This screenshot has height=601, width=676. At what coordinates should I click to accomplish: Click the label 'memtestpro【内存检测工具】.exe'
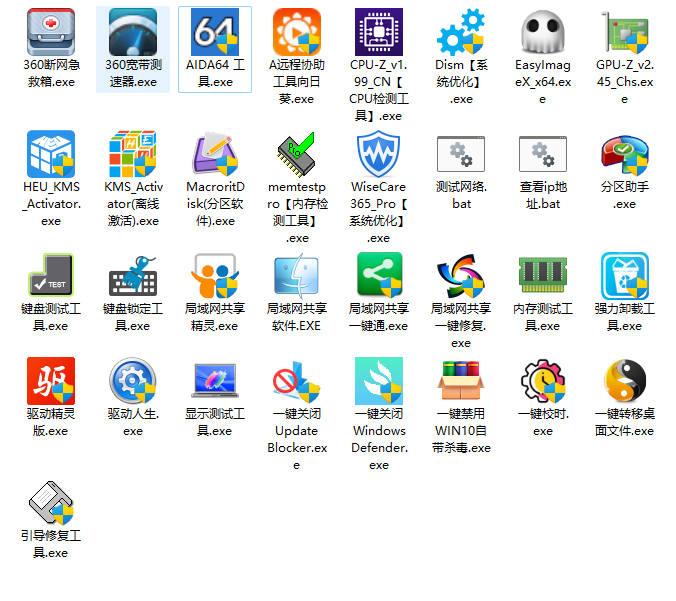(297, 212)
